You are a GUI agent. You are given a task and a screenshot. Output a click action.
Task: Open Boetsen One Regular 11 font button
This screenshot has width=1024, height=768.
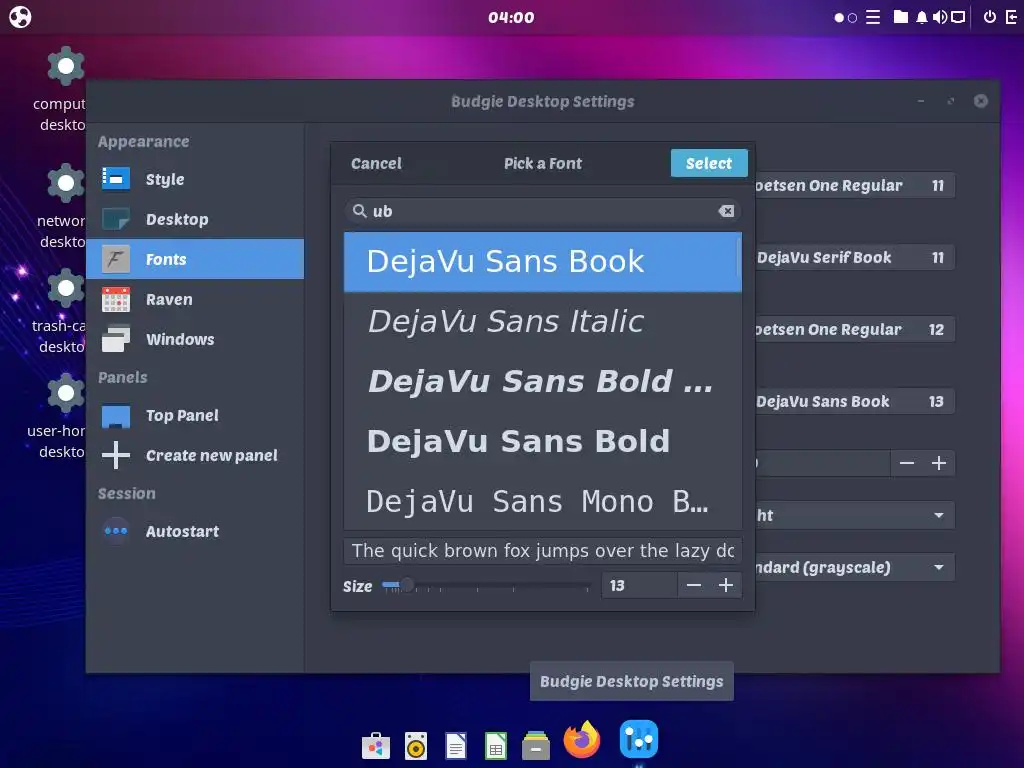[856, 185]
